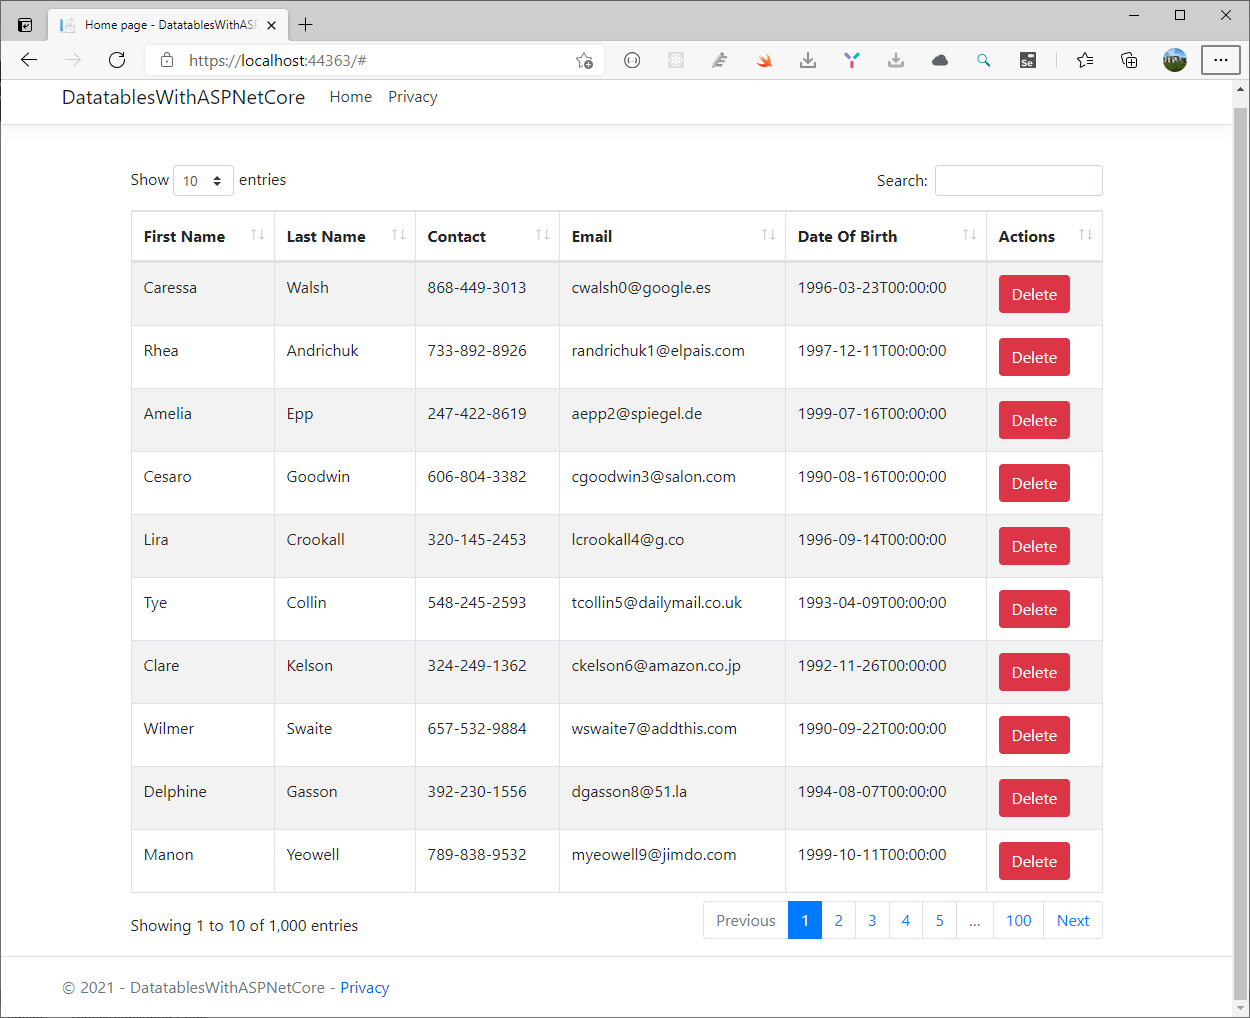Click the search magnifier extension icon
1250x1018 pixels.
[x=983, y=60]
